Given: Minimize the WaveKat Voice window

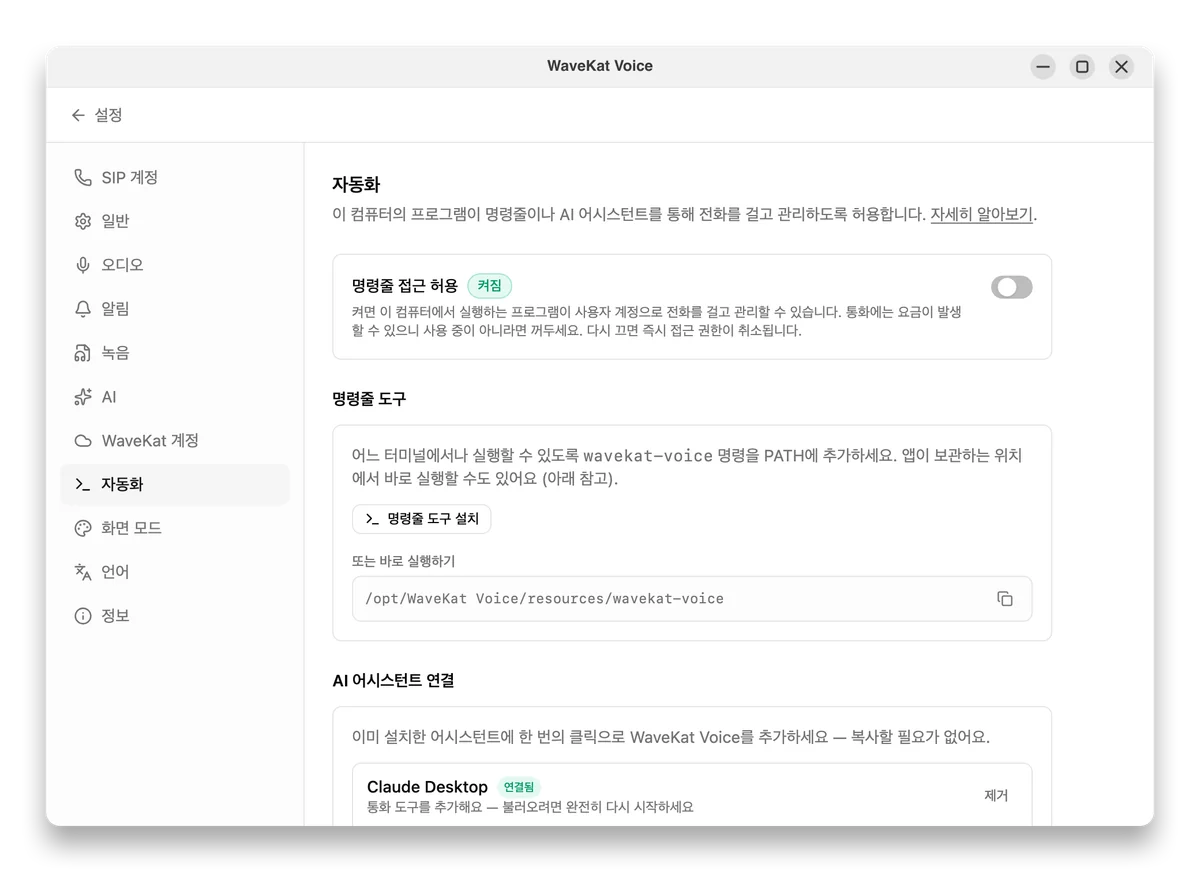Looking at the screenshot, I should pos(1043,67).
